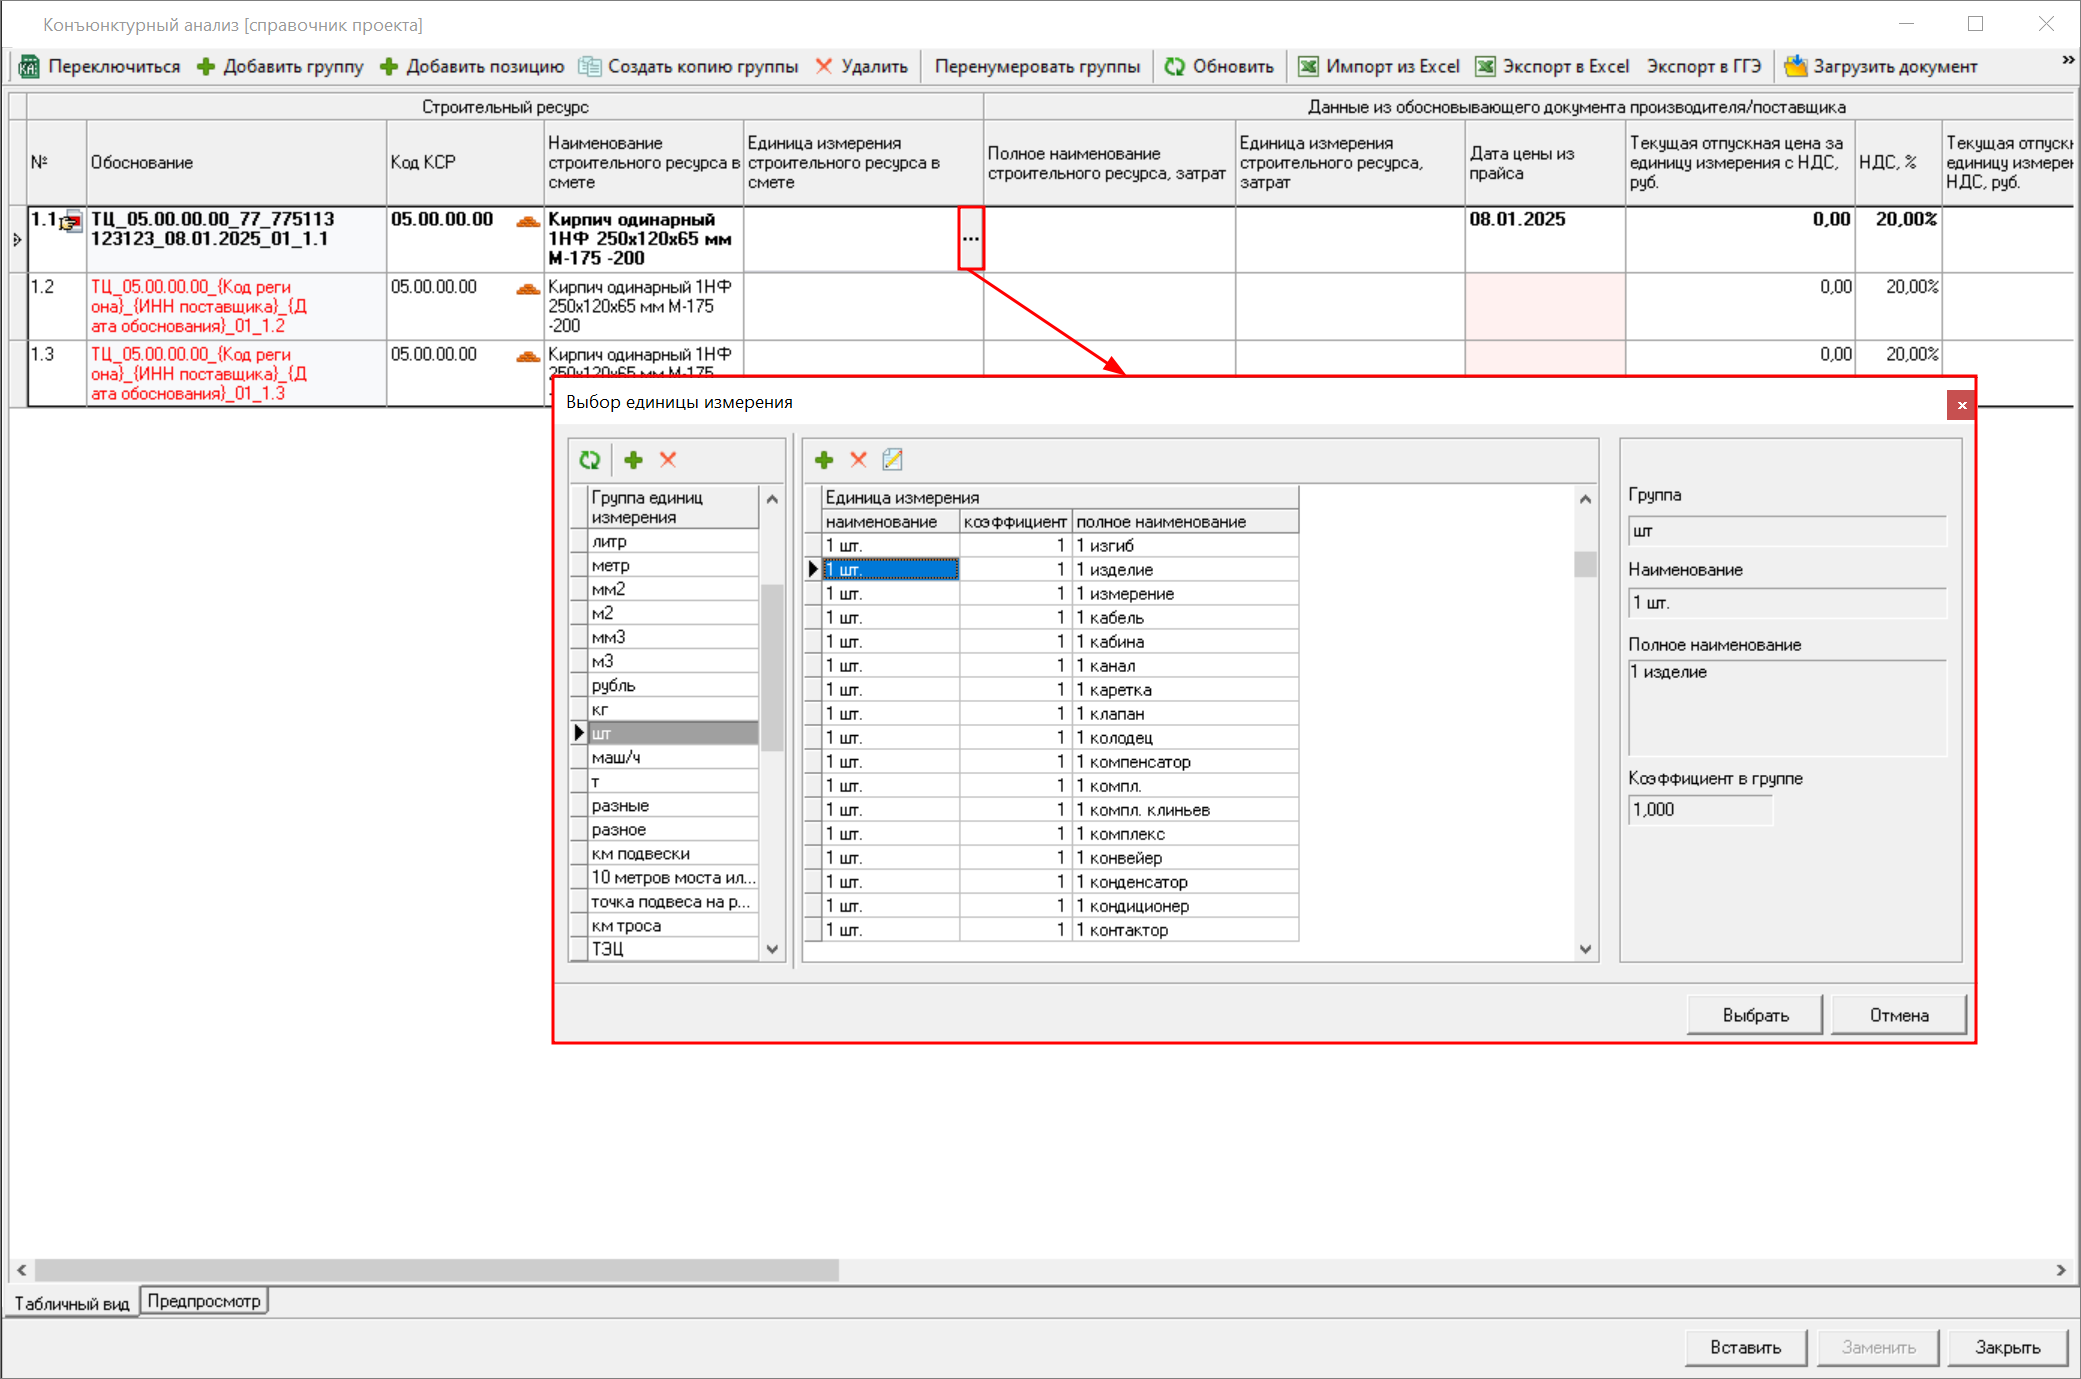Select the ТЭЦ unit group

coord(673,949)
